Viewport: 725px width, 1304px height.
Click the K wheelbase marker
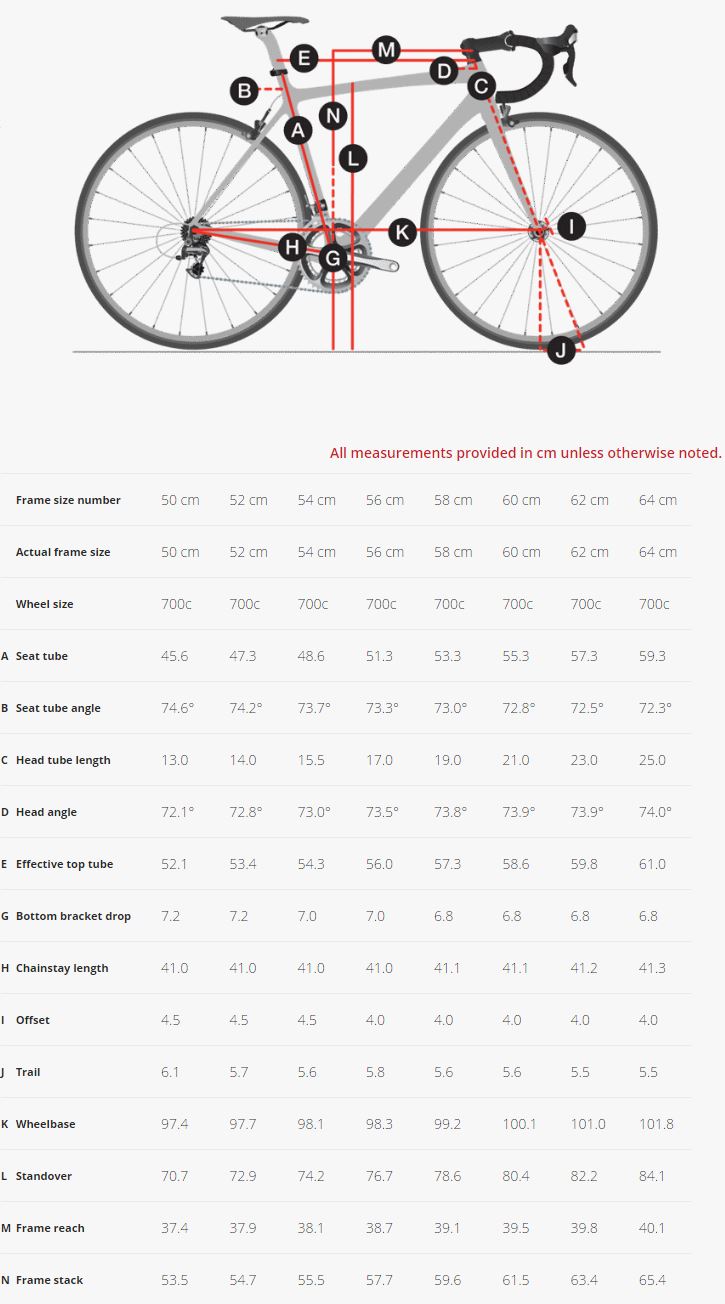click(402, 232)
